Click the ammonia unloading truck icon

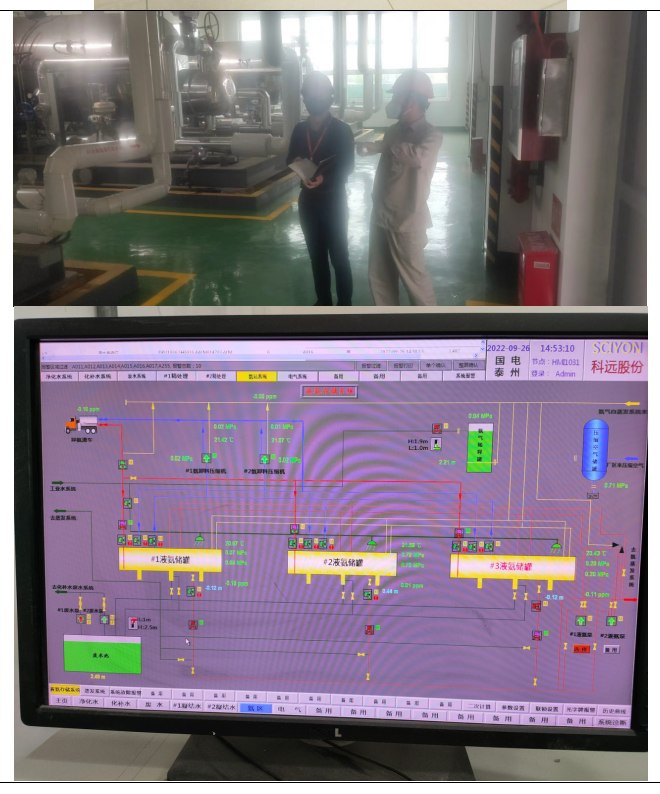[81, 426]
